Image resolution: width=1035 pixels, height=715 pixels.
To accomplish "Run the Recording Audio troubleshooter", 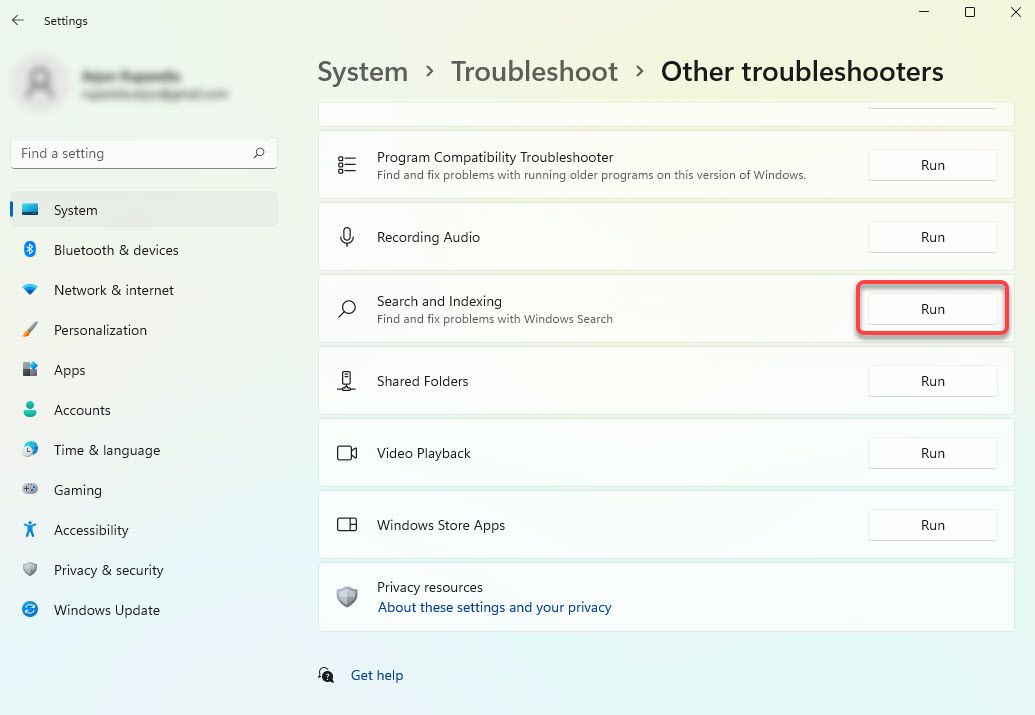I will [x=931, y=237].
